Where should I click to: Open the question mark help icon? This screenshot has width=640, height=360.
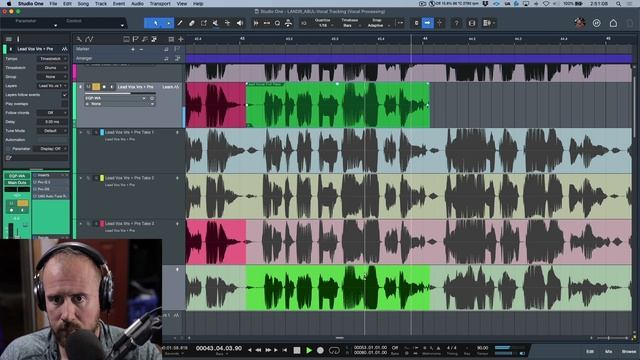coord(456,23)
